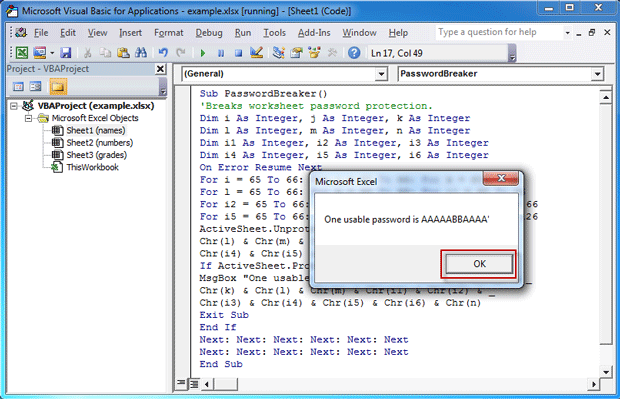
Task: Open the Edit menu
Action: pyautogui.click(x=68, y=33)
